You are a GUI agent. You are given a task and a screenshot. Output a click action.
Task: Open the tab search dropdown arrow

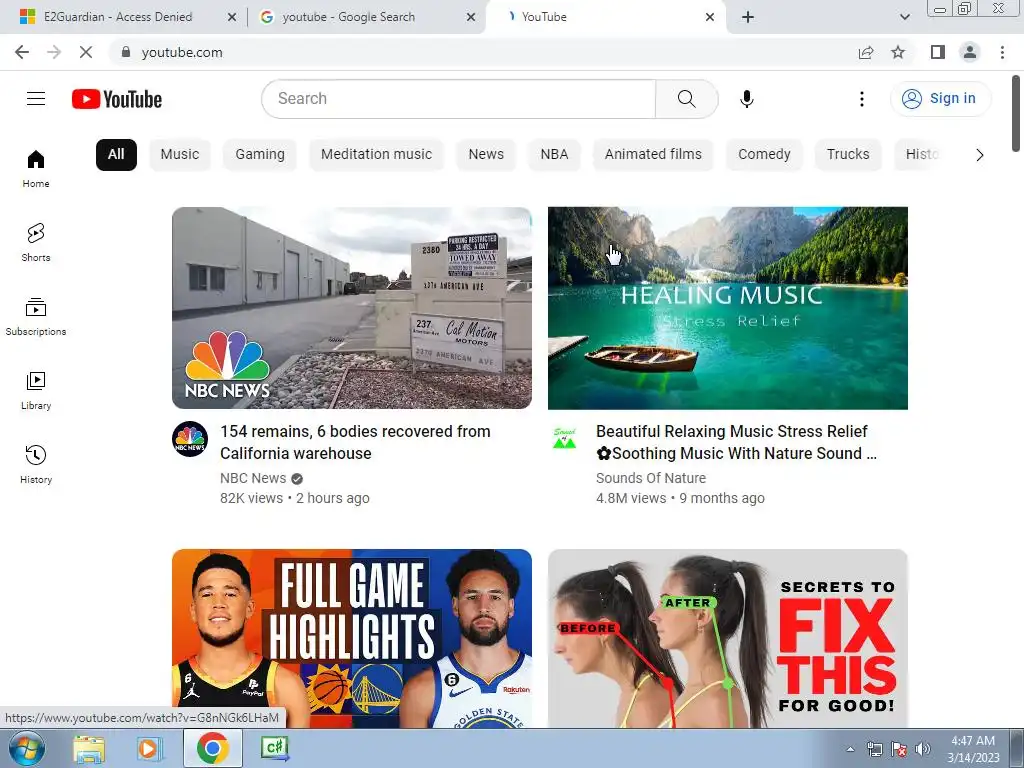[904, 17]
